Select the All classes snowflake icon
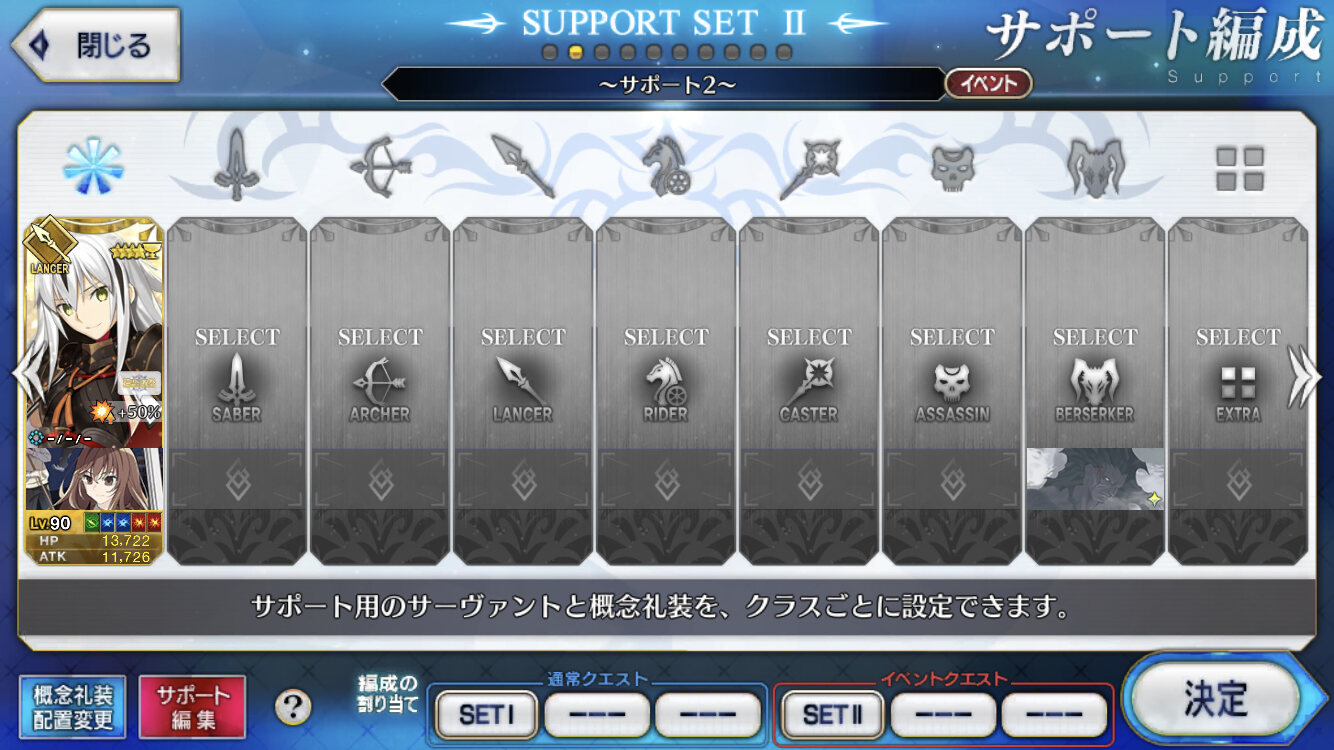The image size is (1334, 750). click(x=93, y=166)
